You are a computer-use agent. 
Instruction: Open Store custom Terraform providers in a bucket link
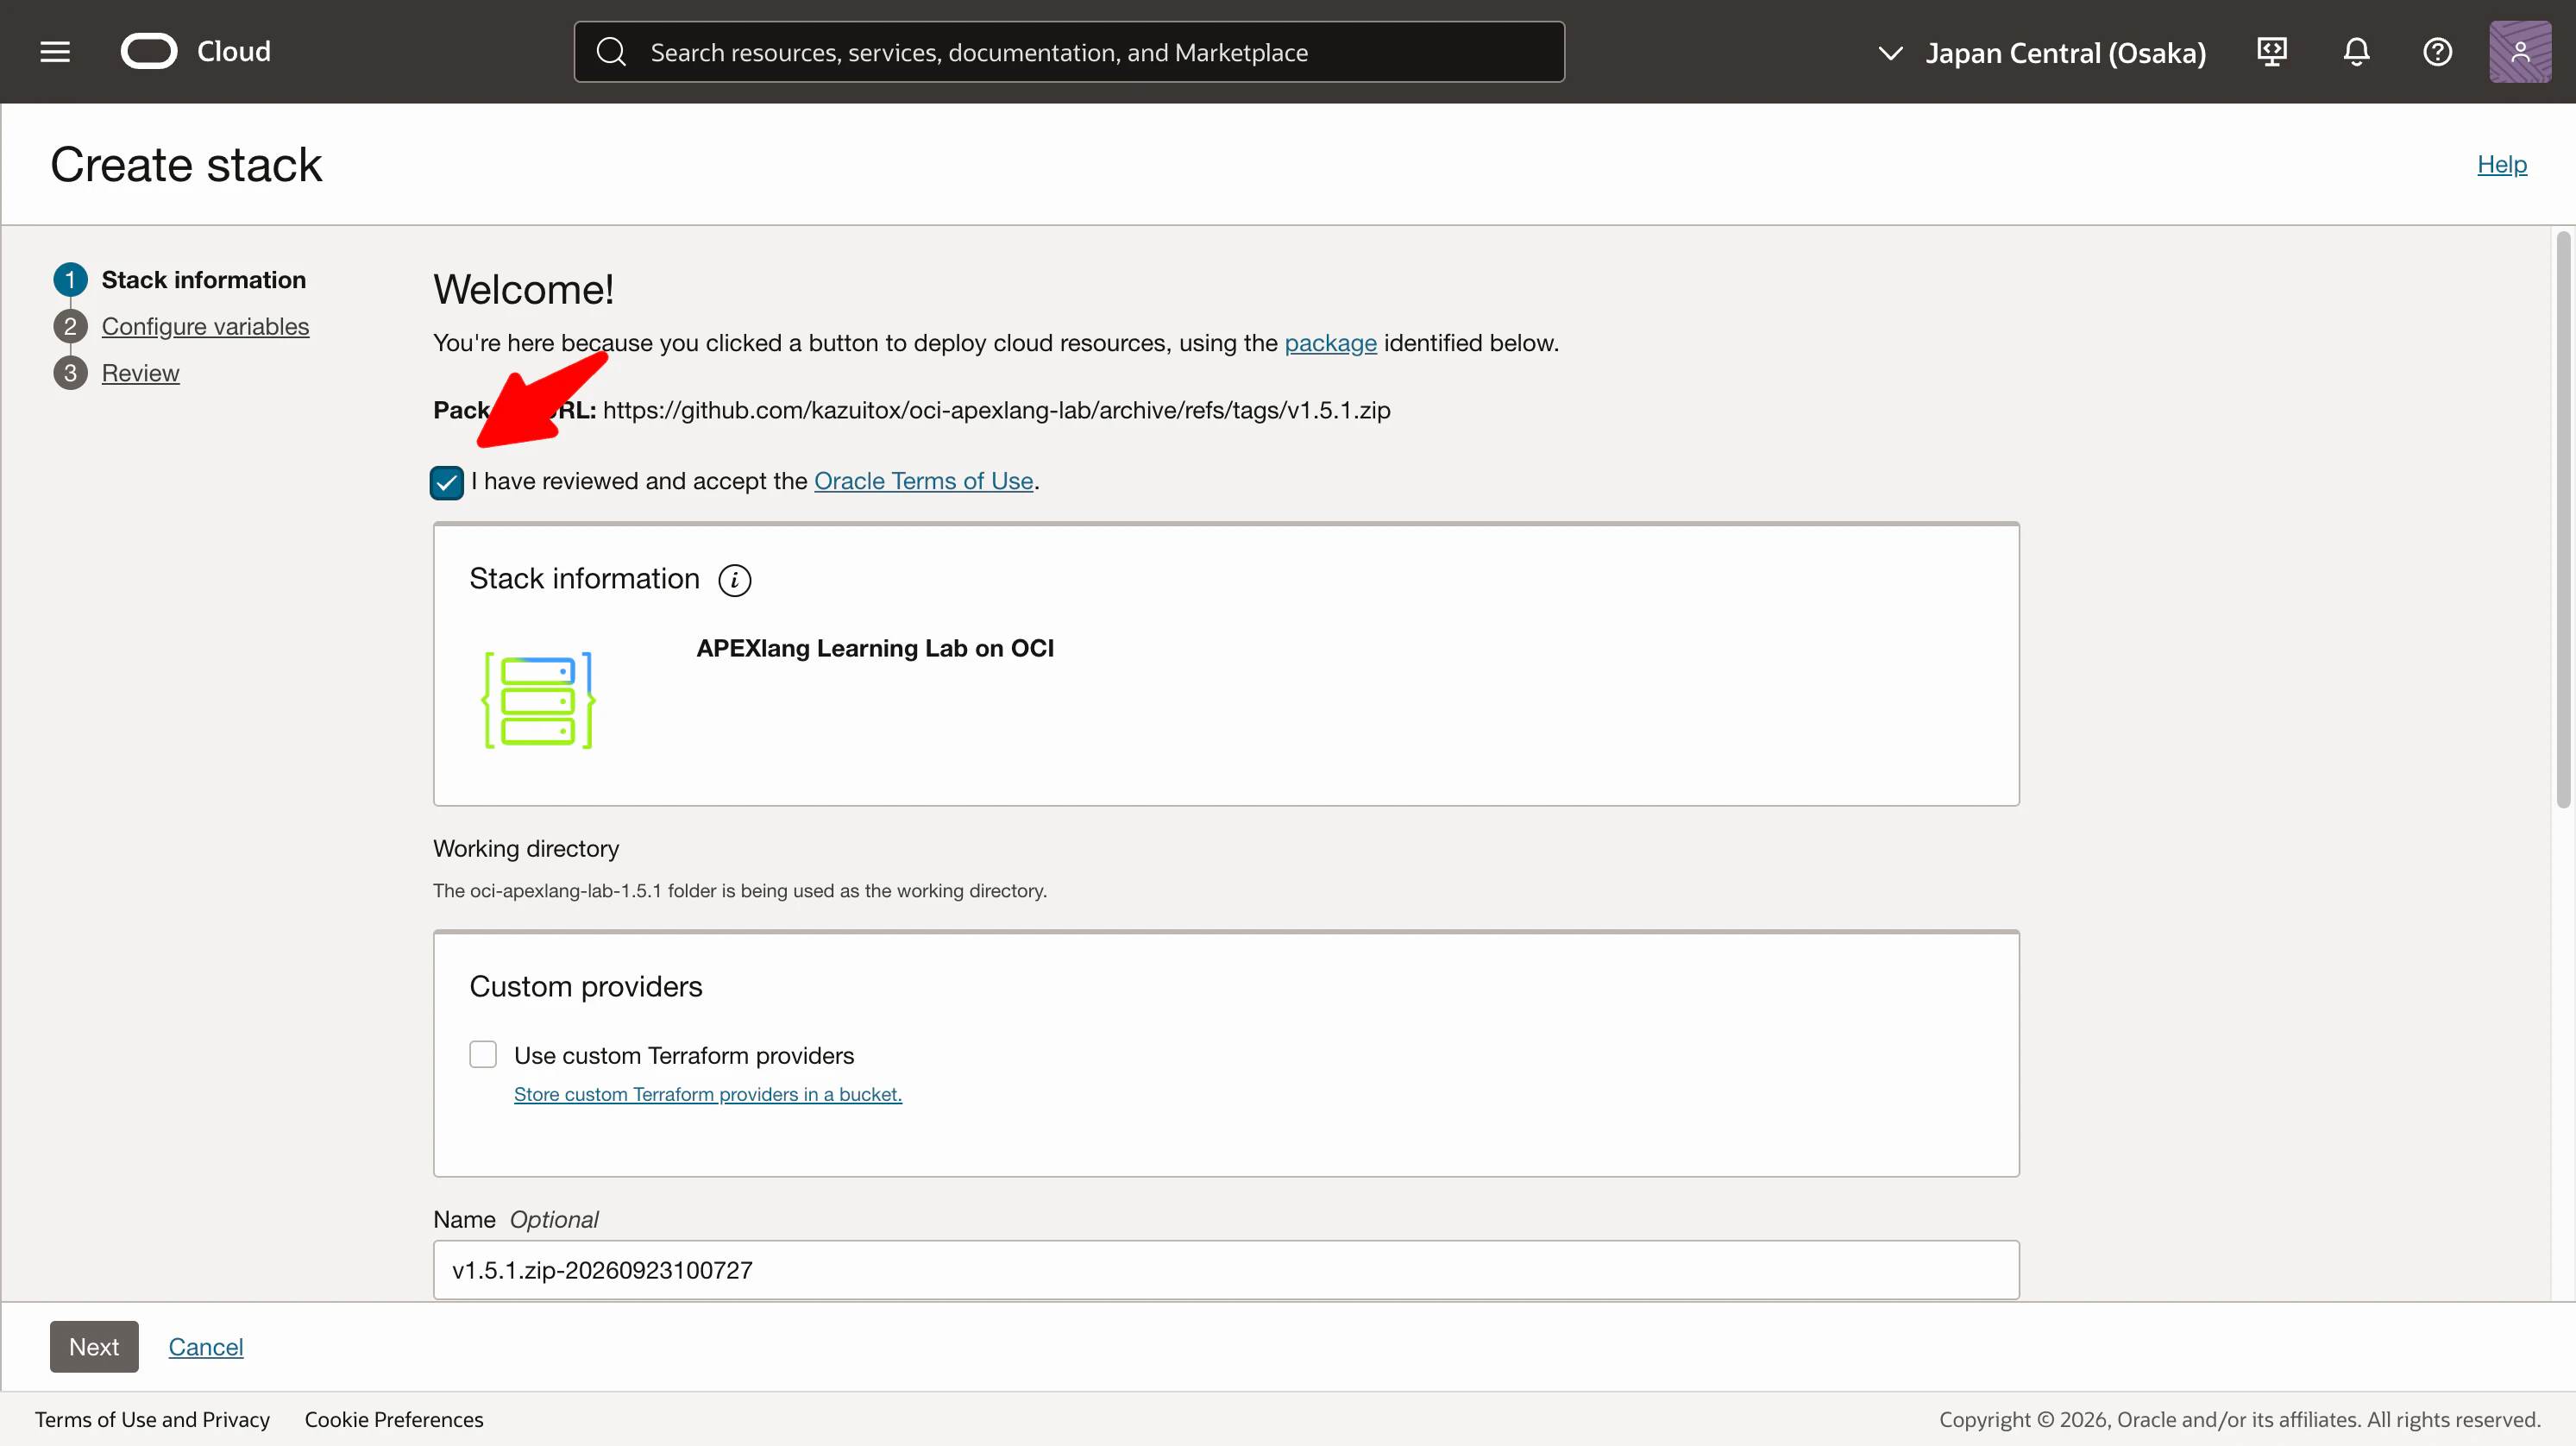coord(708,1095)
